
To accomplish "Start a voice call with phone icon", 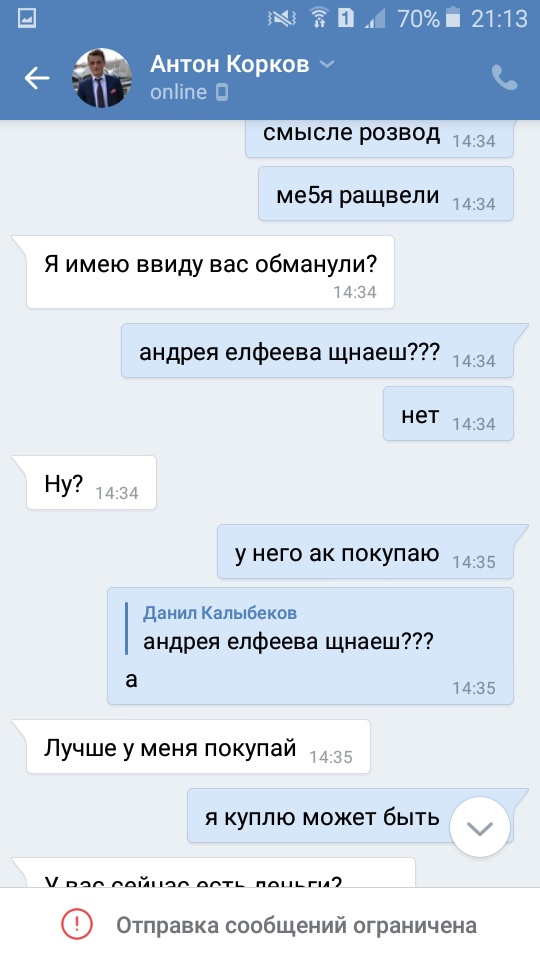I will tap(504, 78).
